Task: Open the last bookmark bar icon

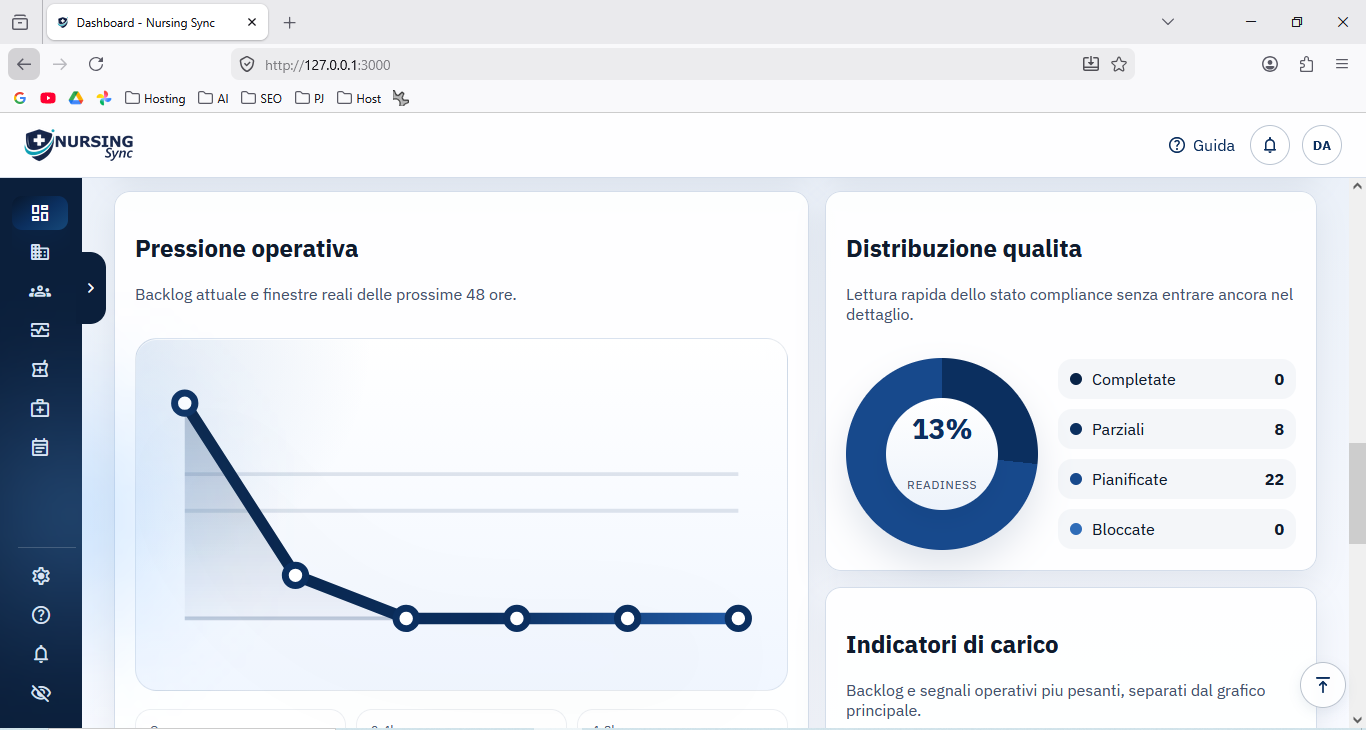Action: click(401, 98)
